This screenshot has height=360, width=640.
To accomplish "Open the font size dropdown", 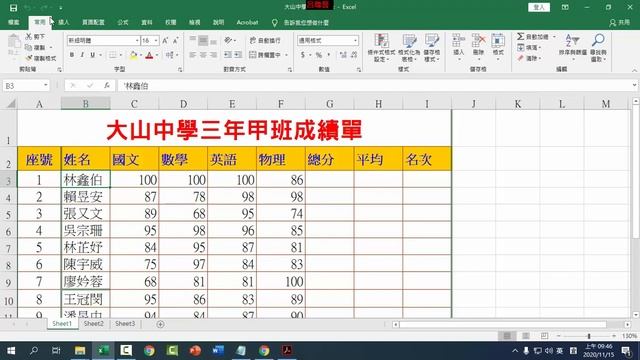I will tap(156, 40).
